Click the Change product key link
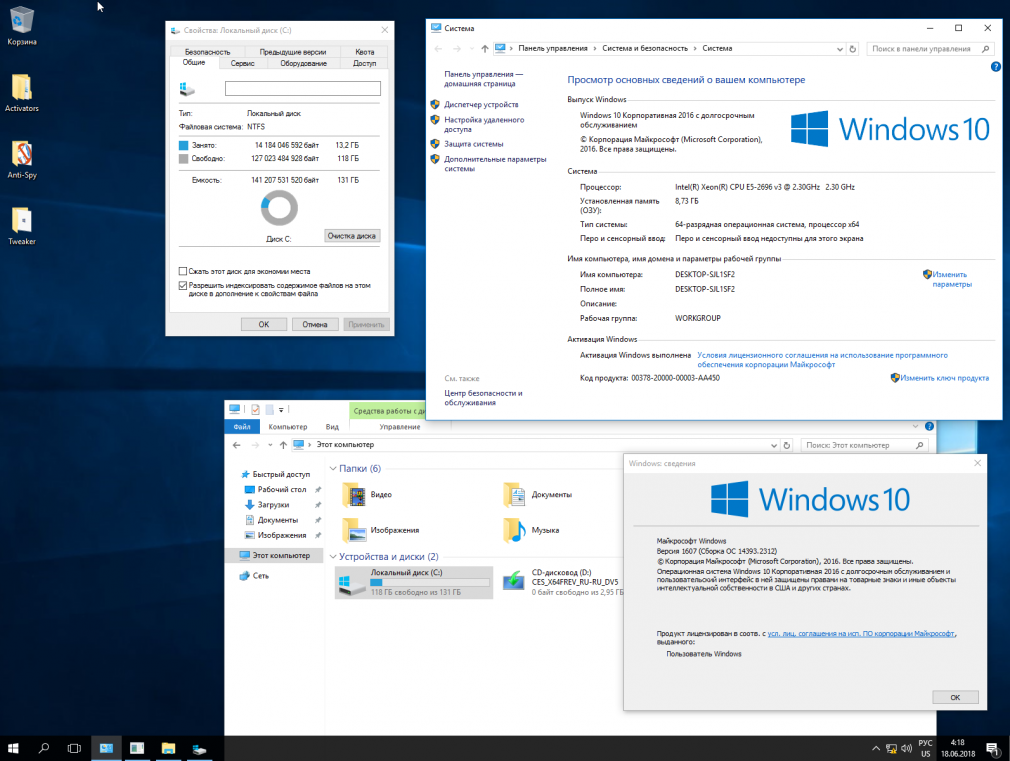The height and width of the screenshot is (761, 1010). pos(944,378)
